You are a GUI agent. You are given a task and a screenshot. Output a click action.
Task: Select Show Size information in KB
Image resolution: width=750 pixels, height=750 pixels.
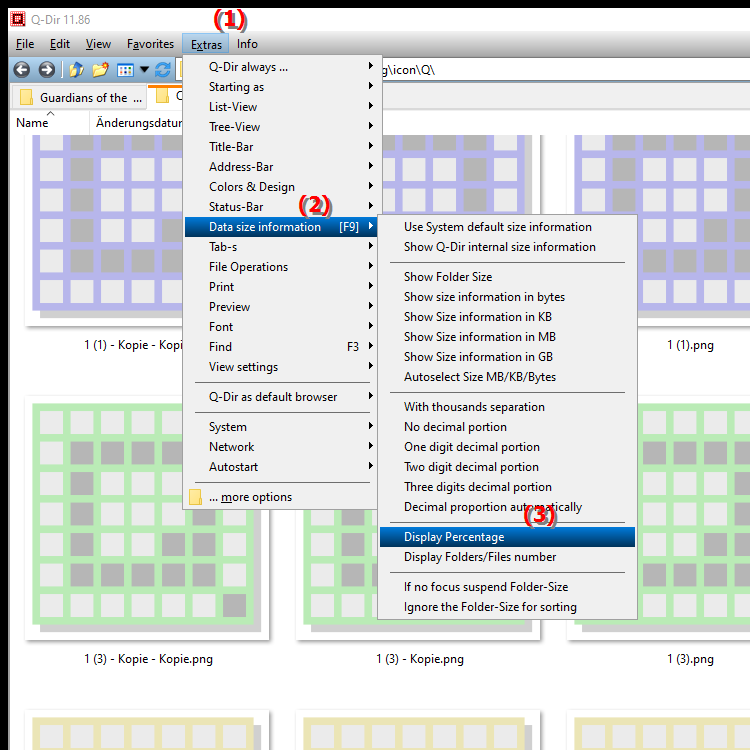click(x=507, y=317)
